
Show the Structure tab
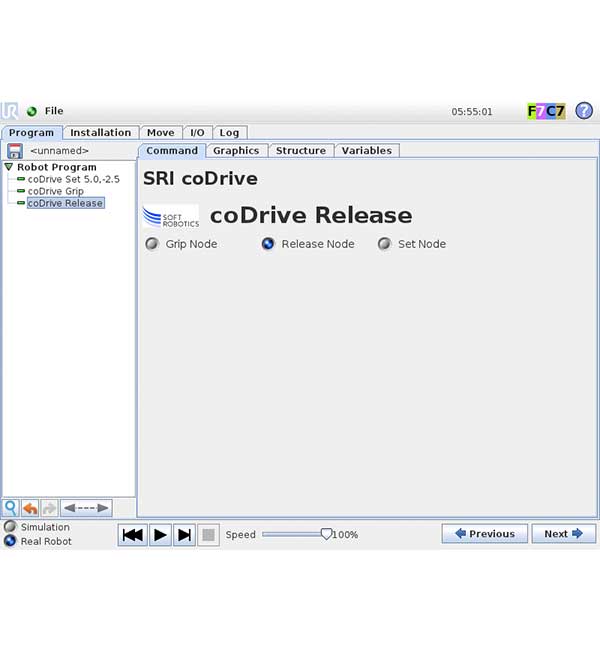pos(301,150)
